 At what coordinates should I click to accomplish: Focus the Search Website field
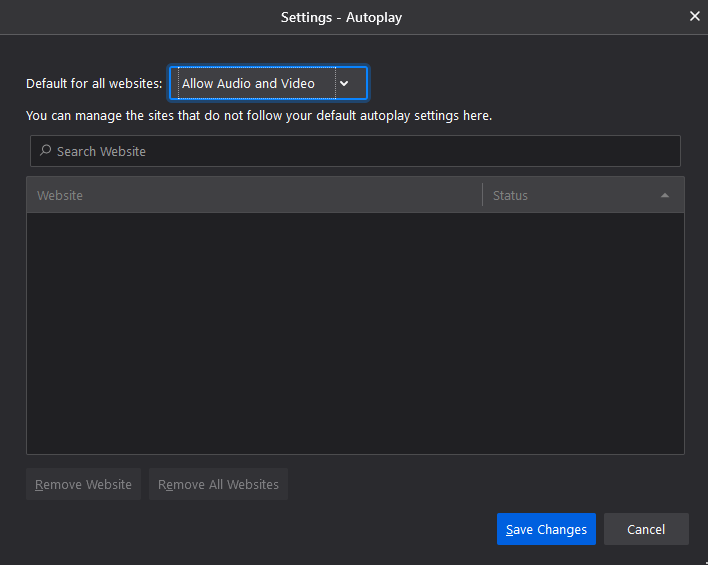(x=360, y=151)
